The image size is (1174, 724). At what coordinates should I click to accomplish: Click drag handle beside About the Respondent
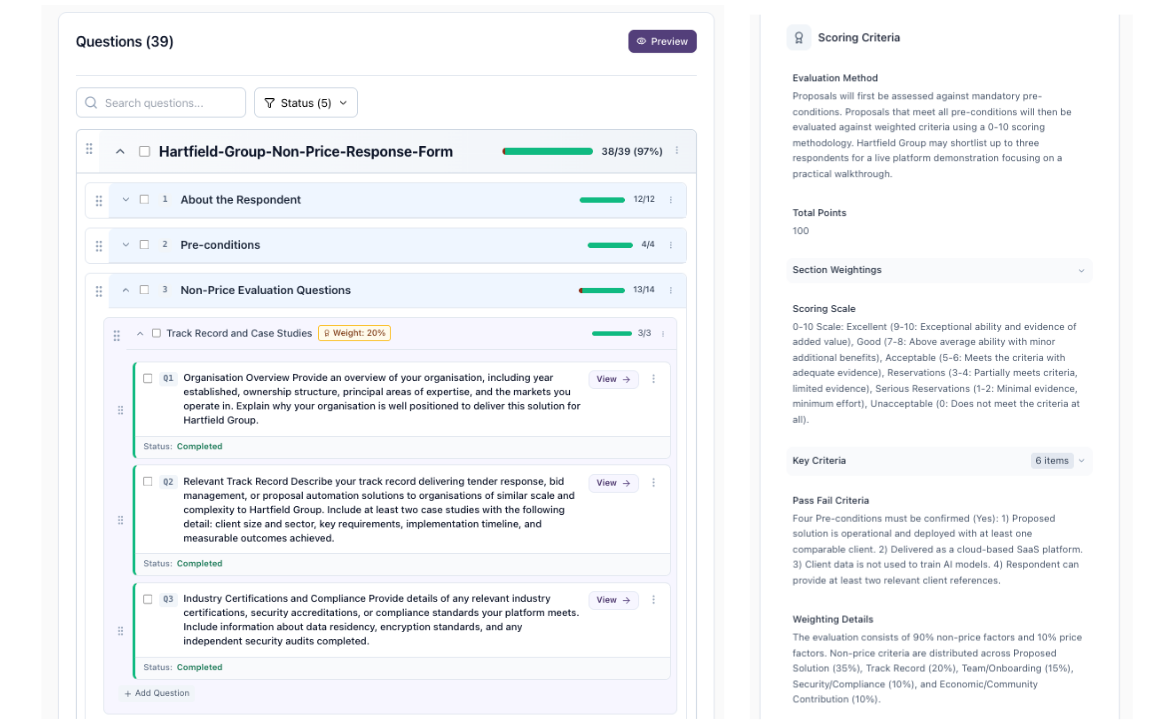[x=99, y=201]
